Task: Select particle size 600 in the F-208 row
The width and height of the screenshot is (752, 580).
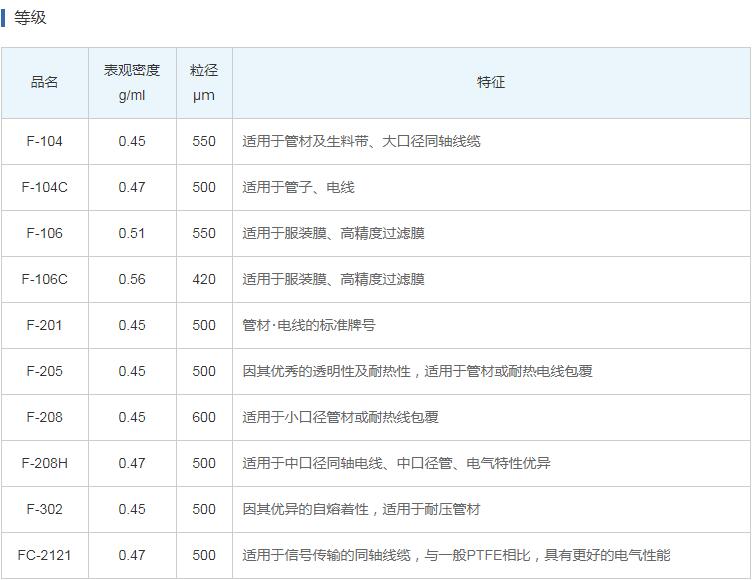Action: (204, 417)
